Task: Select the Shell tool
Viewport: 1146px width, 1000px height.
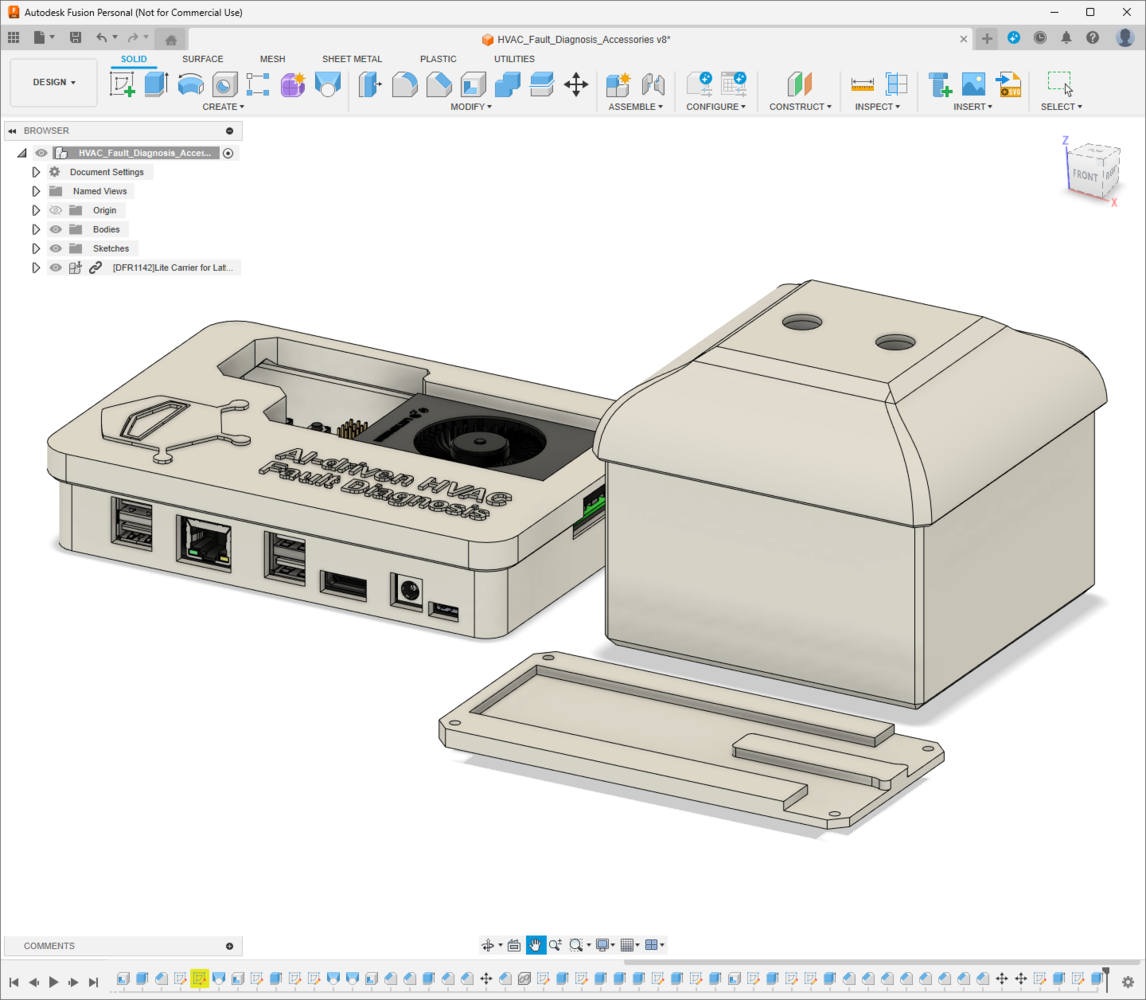Action: pyautogui.click(x=473, y=84)
